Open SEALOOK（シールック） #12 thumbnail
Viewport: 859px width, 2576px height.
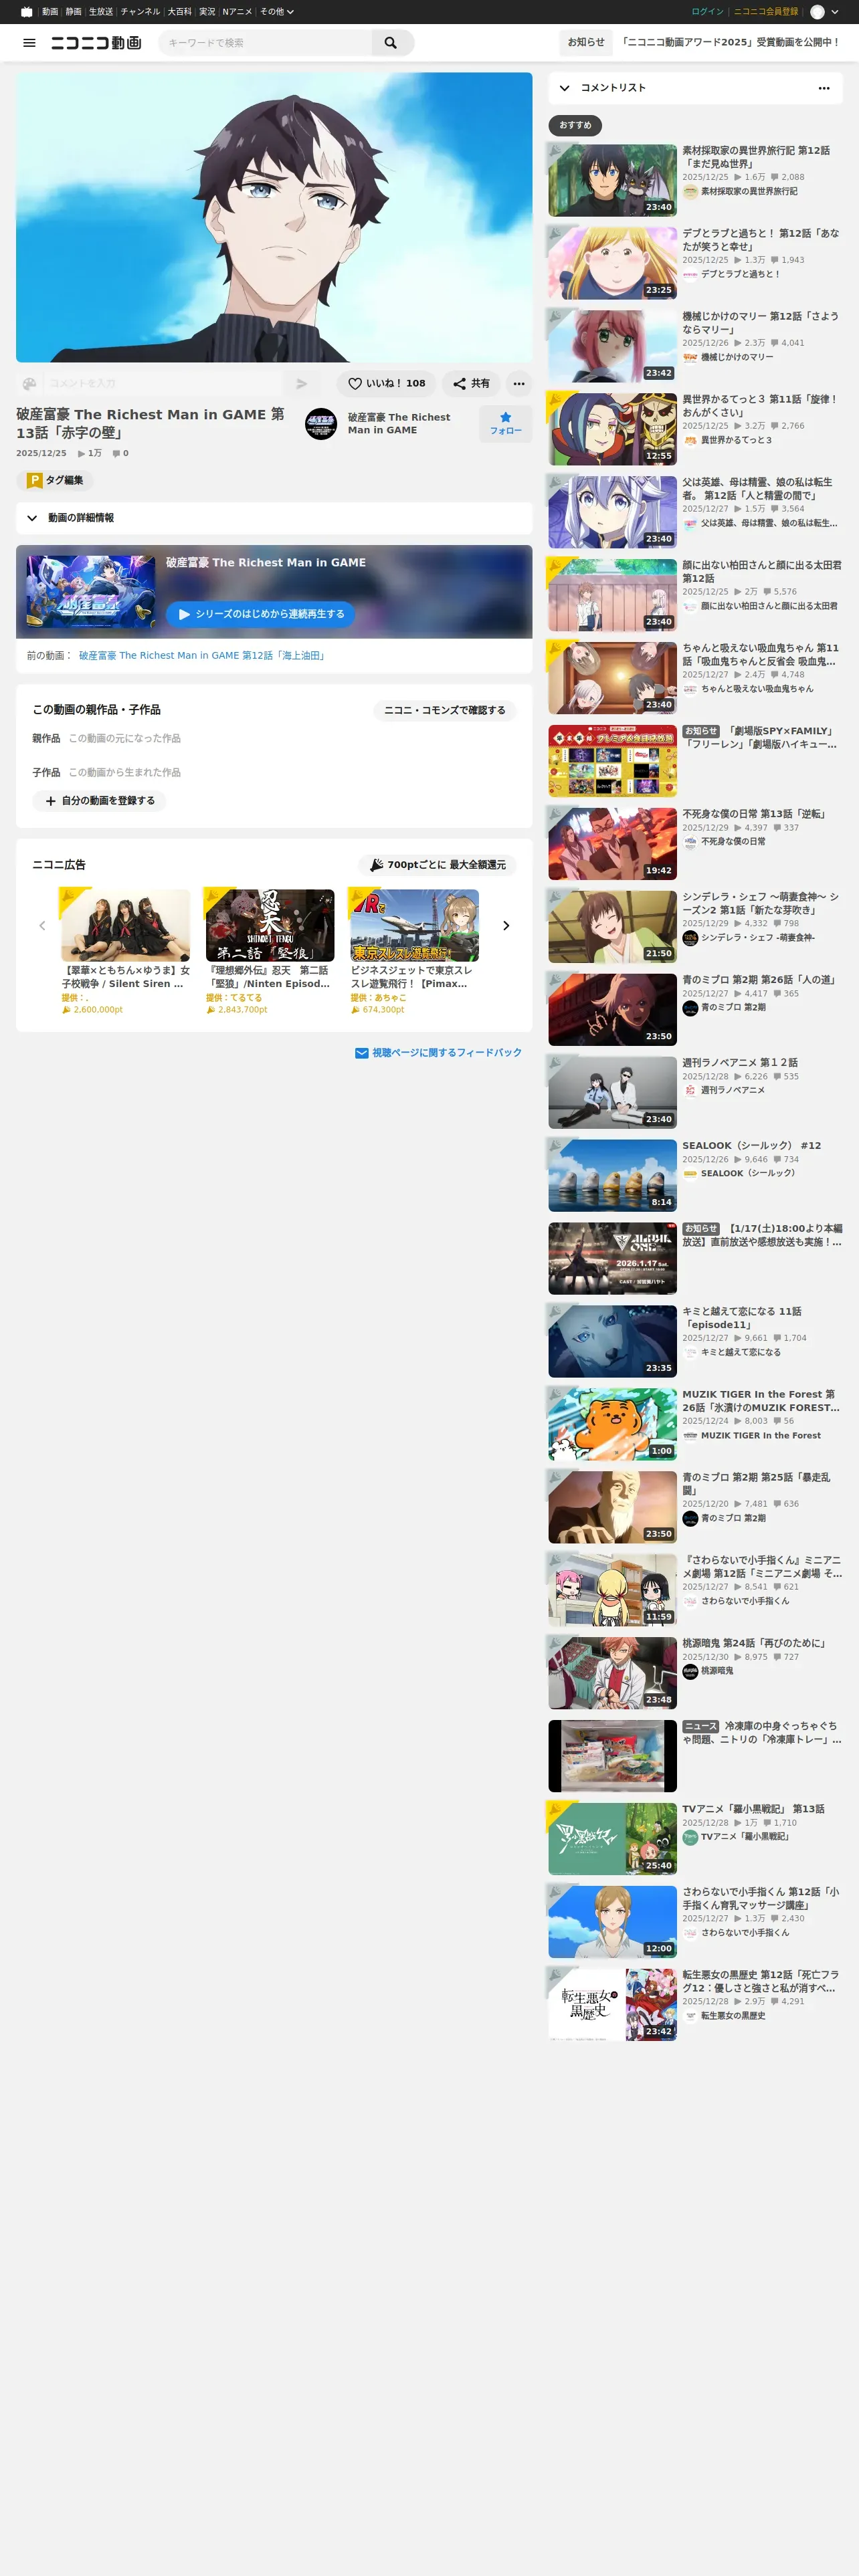(x=613, y=1176)
